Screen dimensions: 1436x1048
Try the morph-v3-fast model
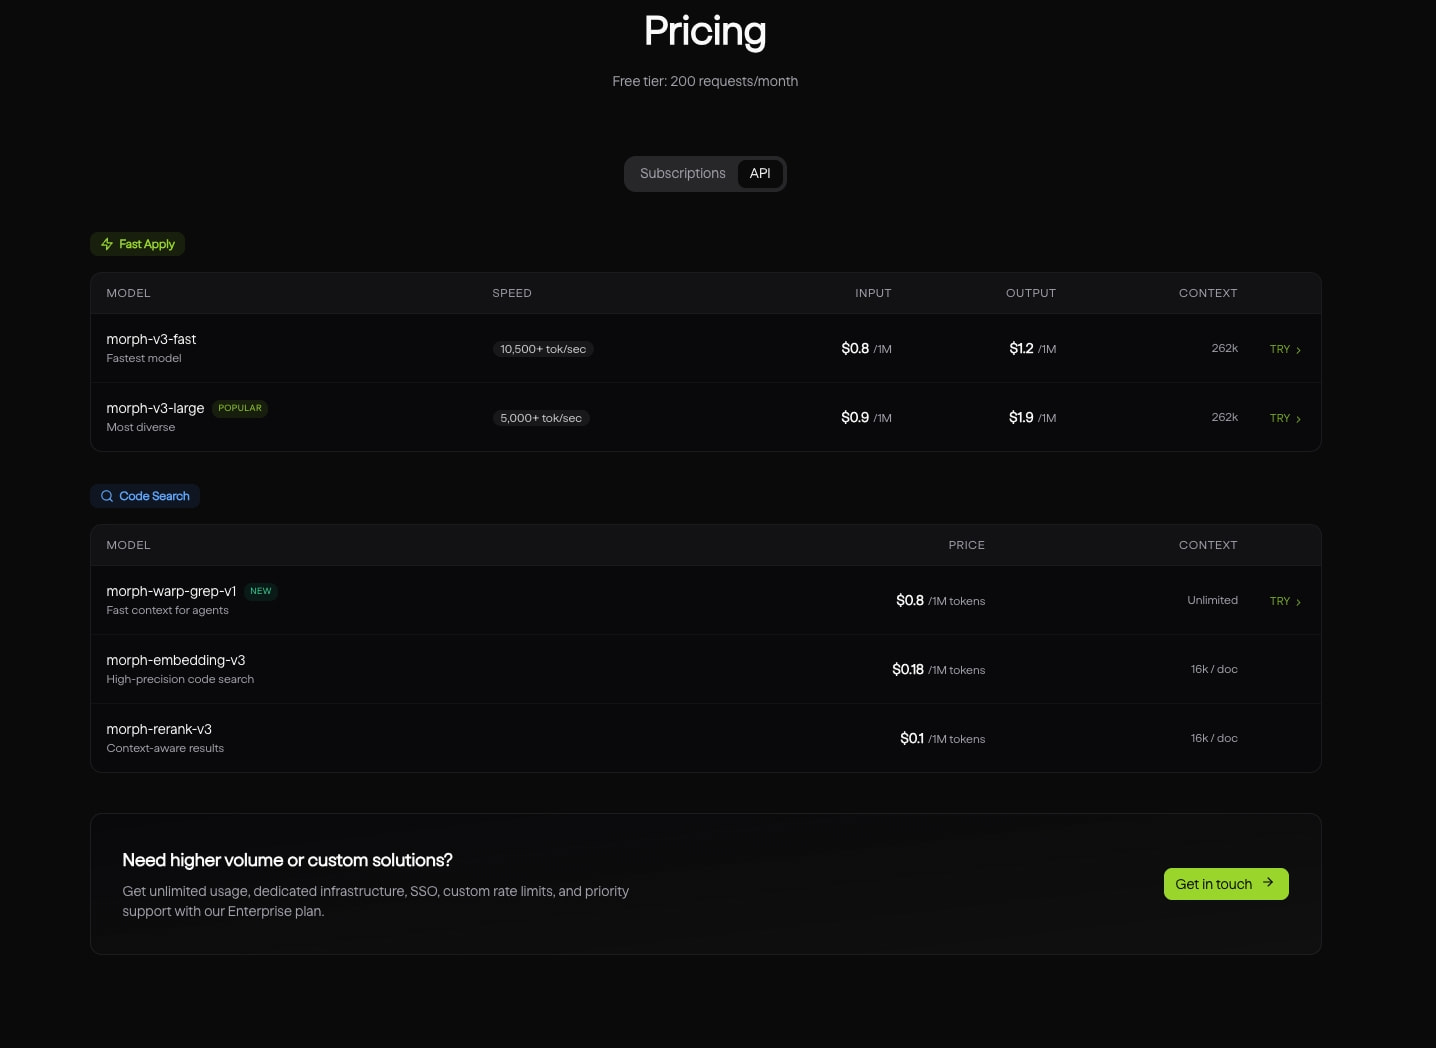[x=1285, y=349]
